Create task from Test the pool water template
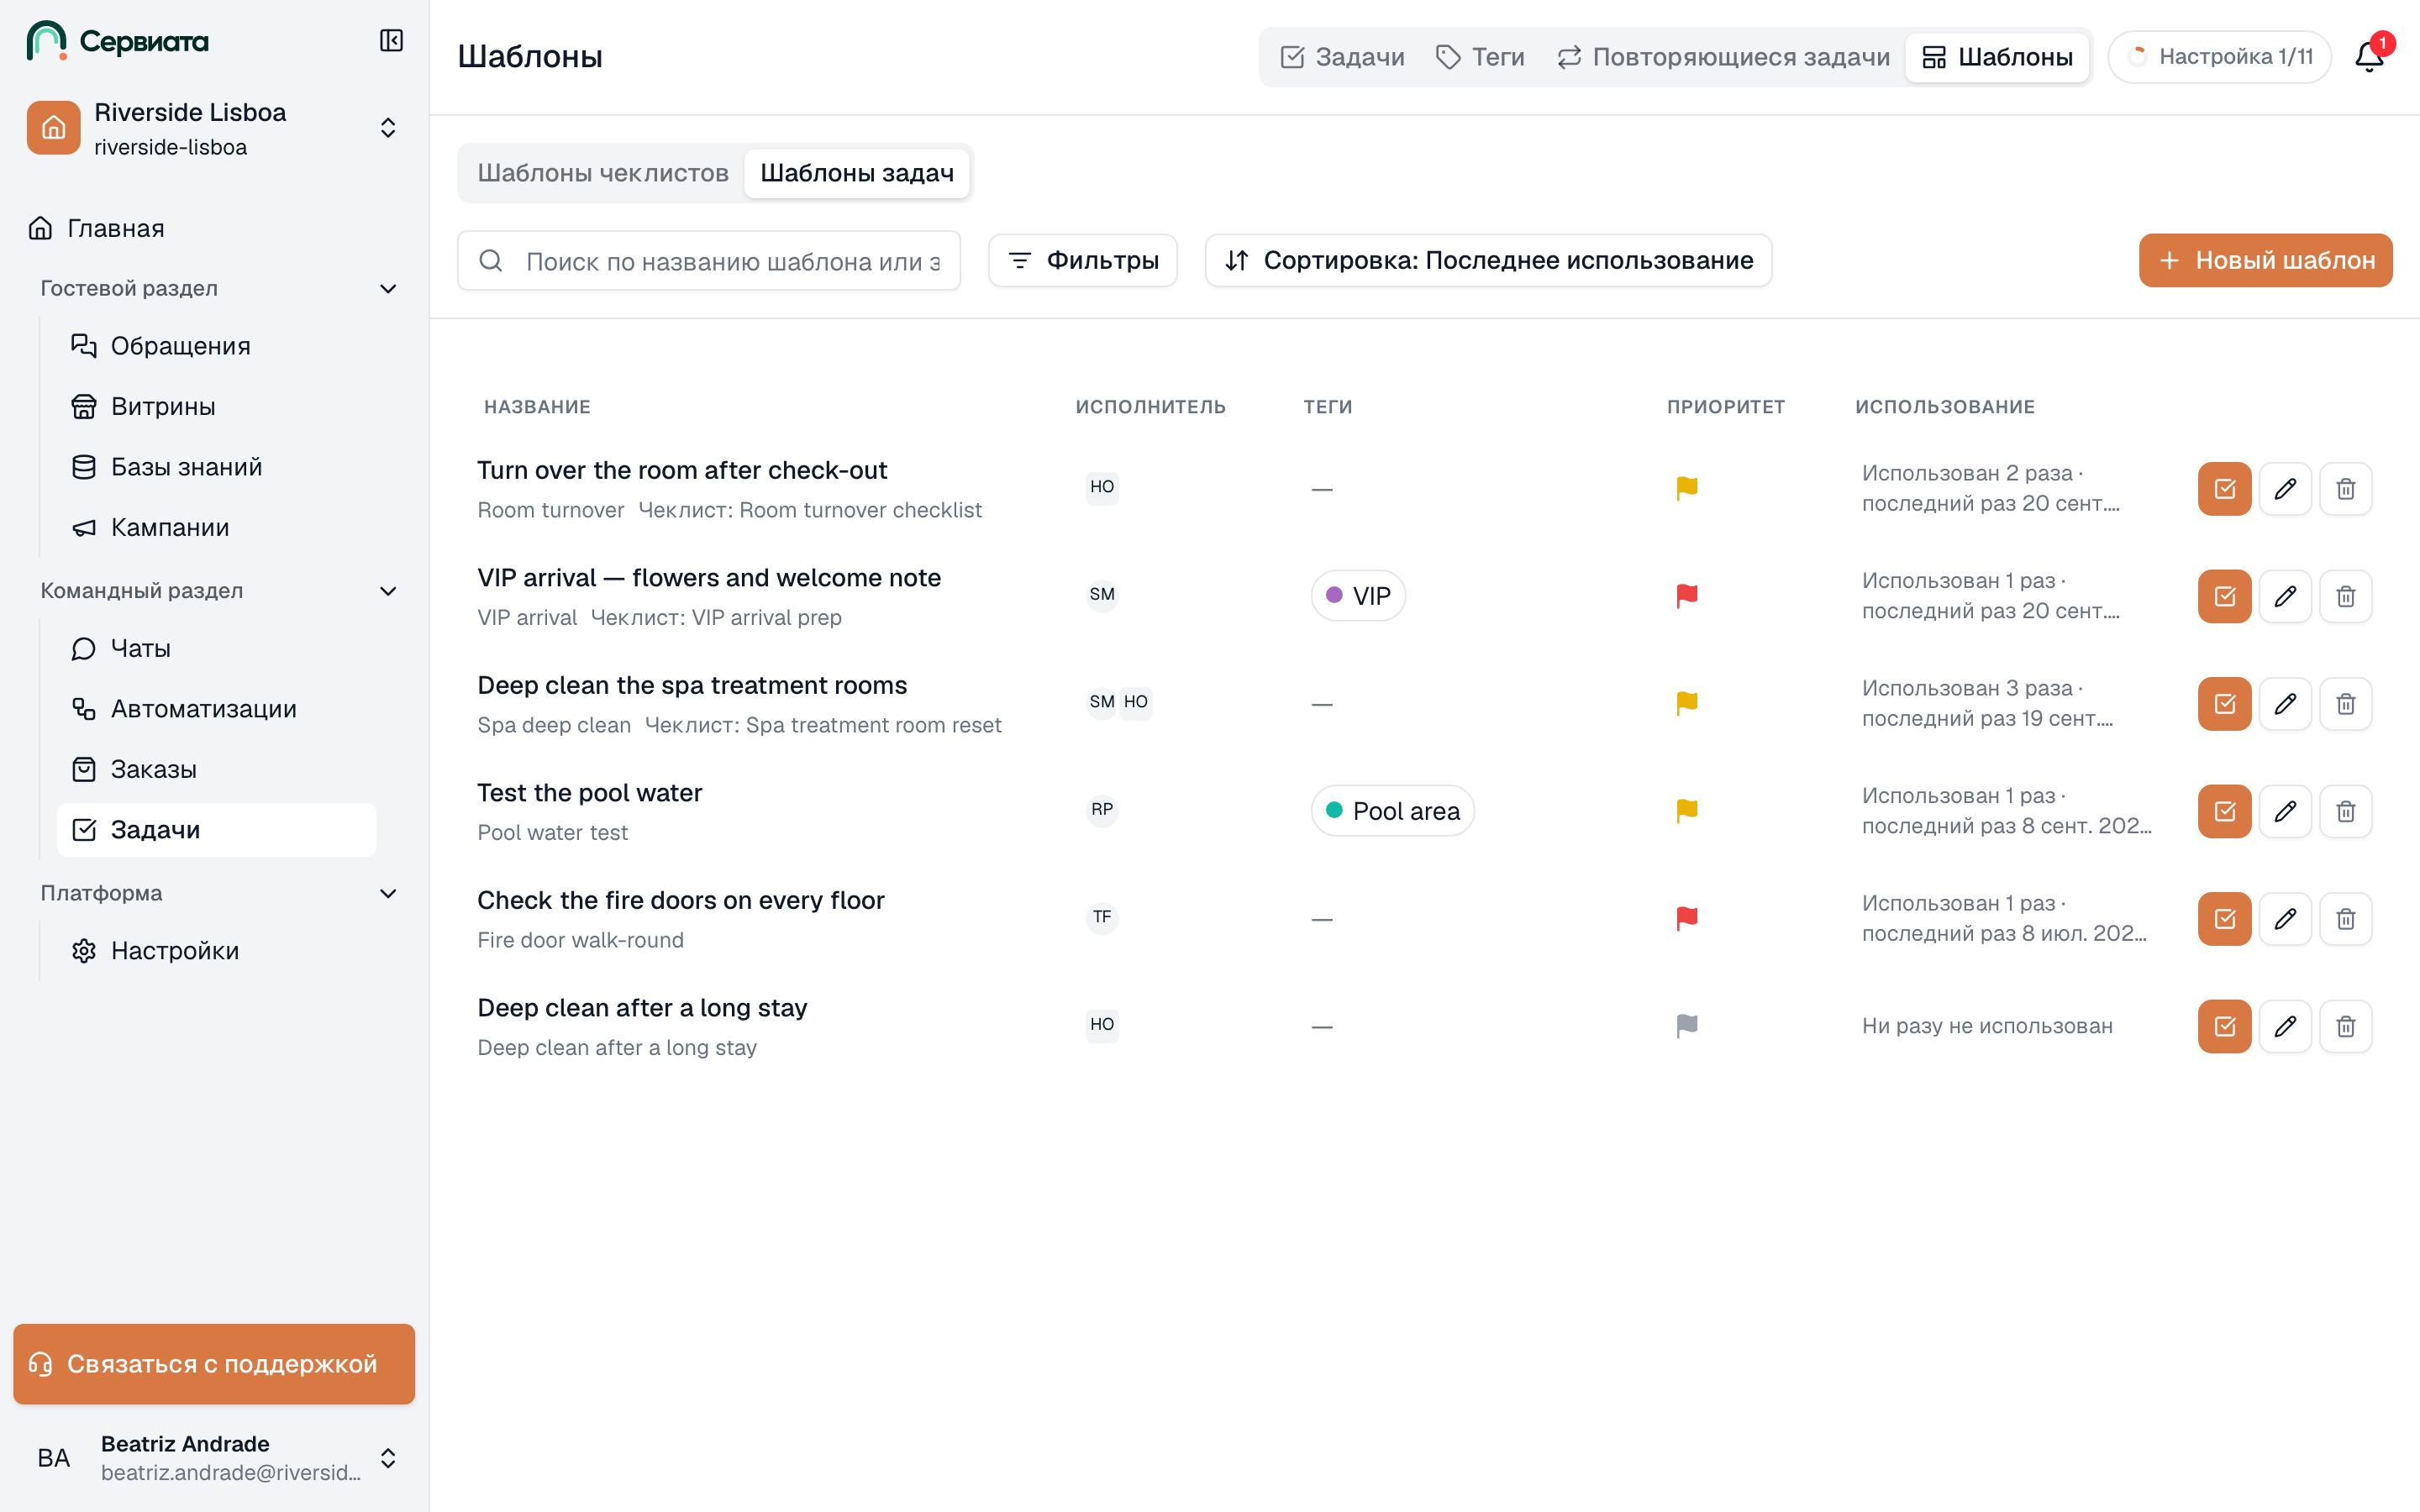 point(2224,811)
